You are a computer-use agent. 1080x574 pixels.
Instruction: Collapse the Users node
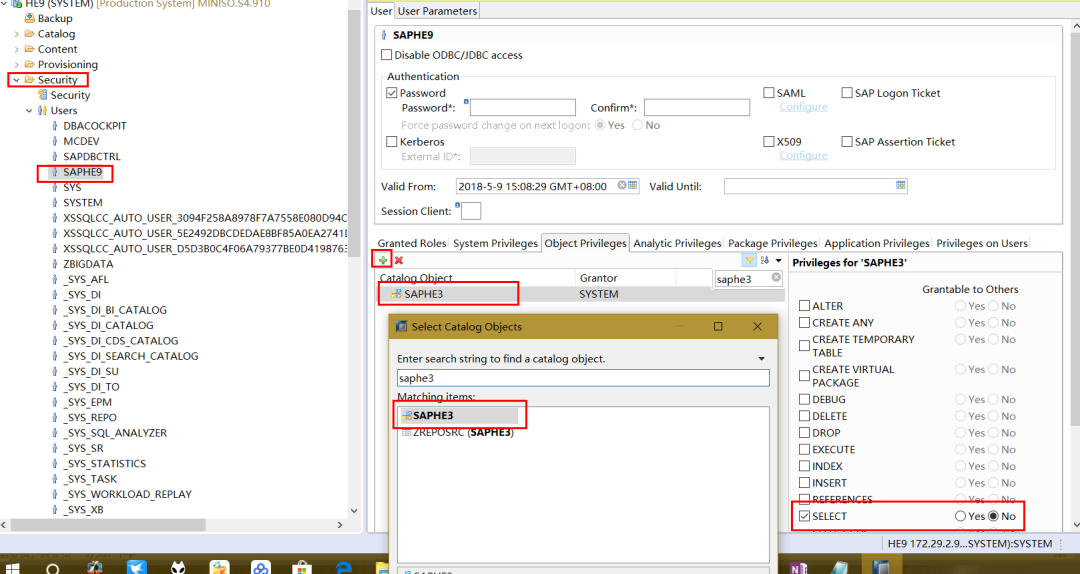point(29,110)
